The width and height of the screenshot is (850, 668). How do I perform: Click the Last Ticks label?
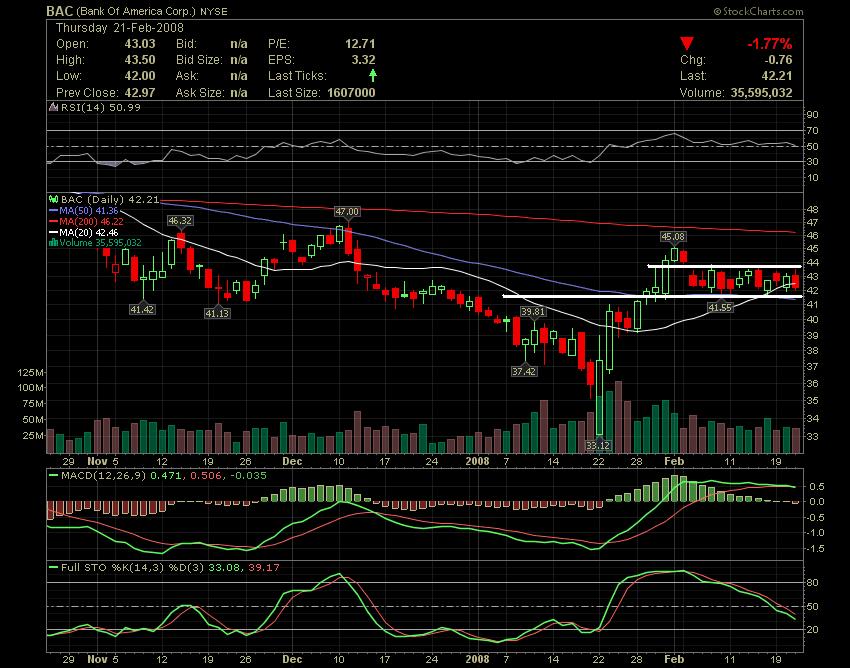coord(298,76)
